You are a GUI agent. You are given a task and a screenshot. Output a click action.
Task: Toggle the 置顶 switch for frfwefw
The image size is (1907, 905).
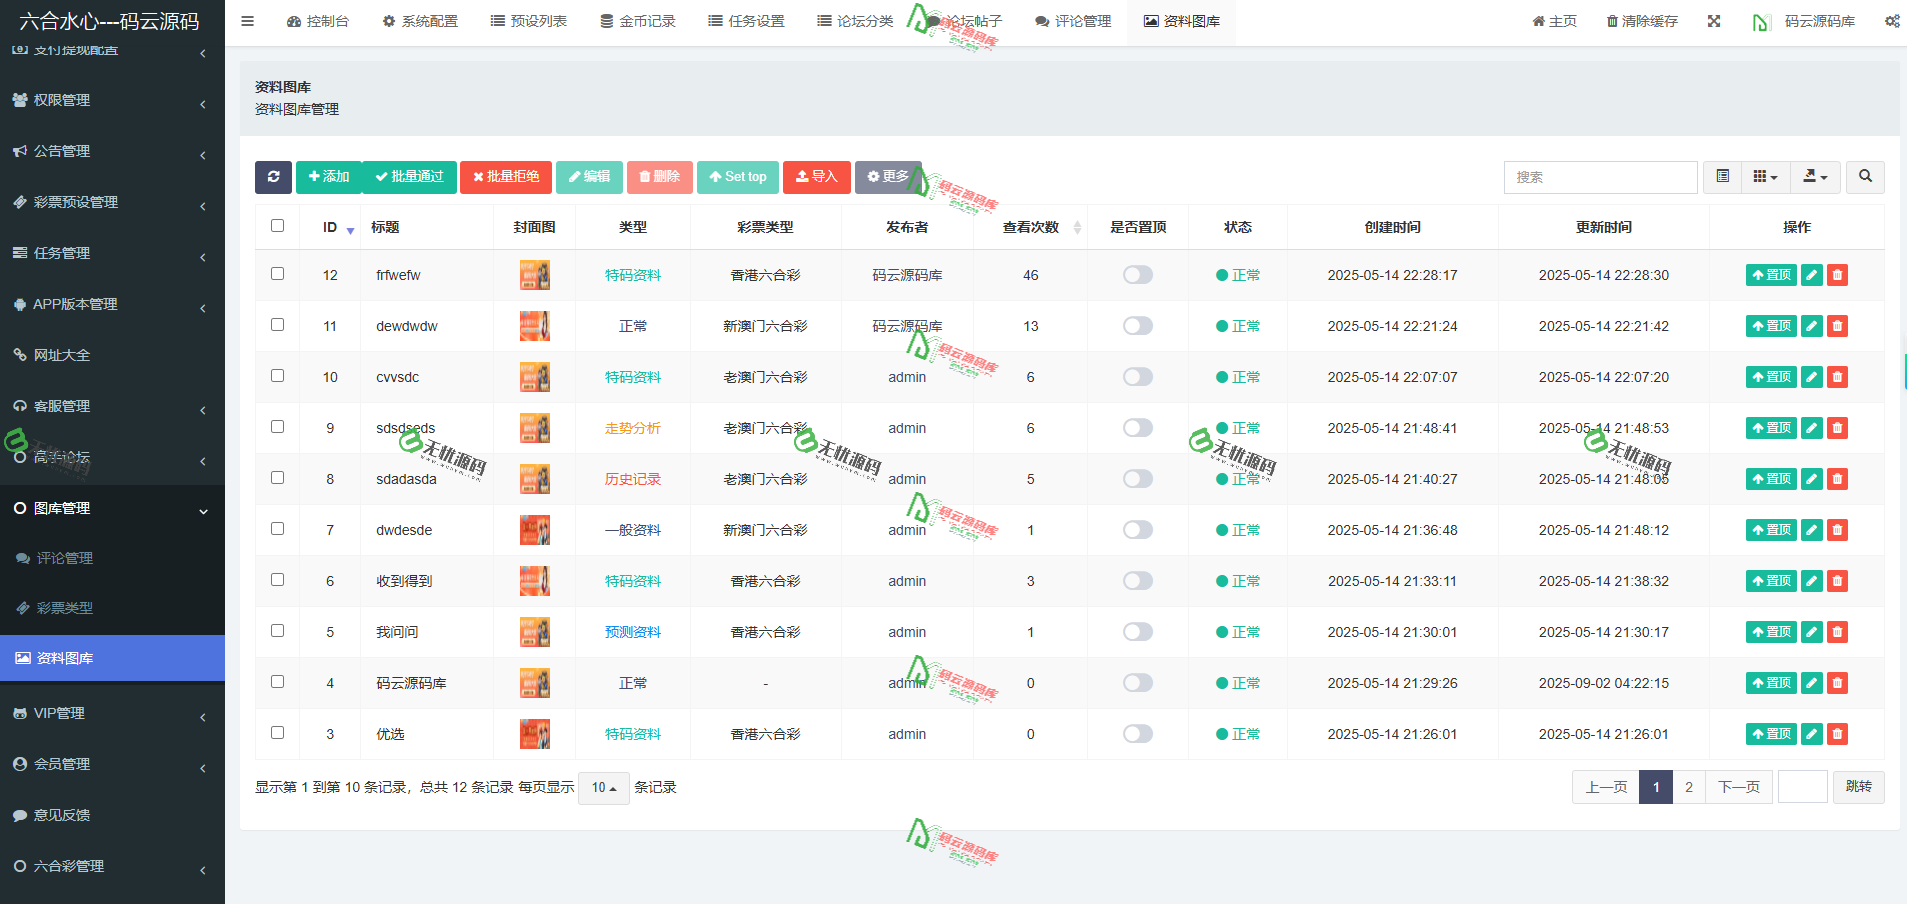pos(1136,275)
